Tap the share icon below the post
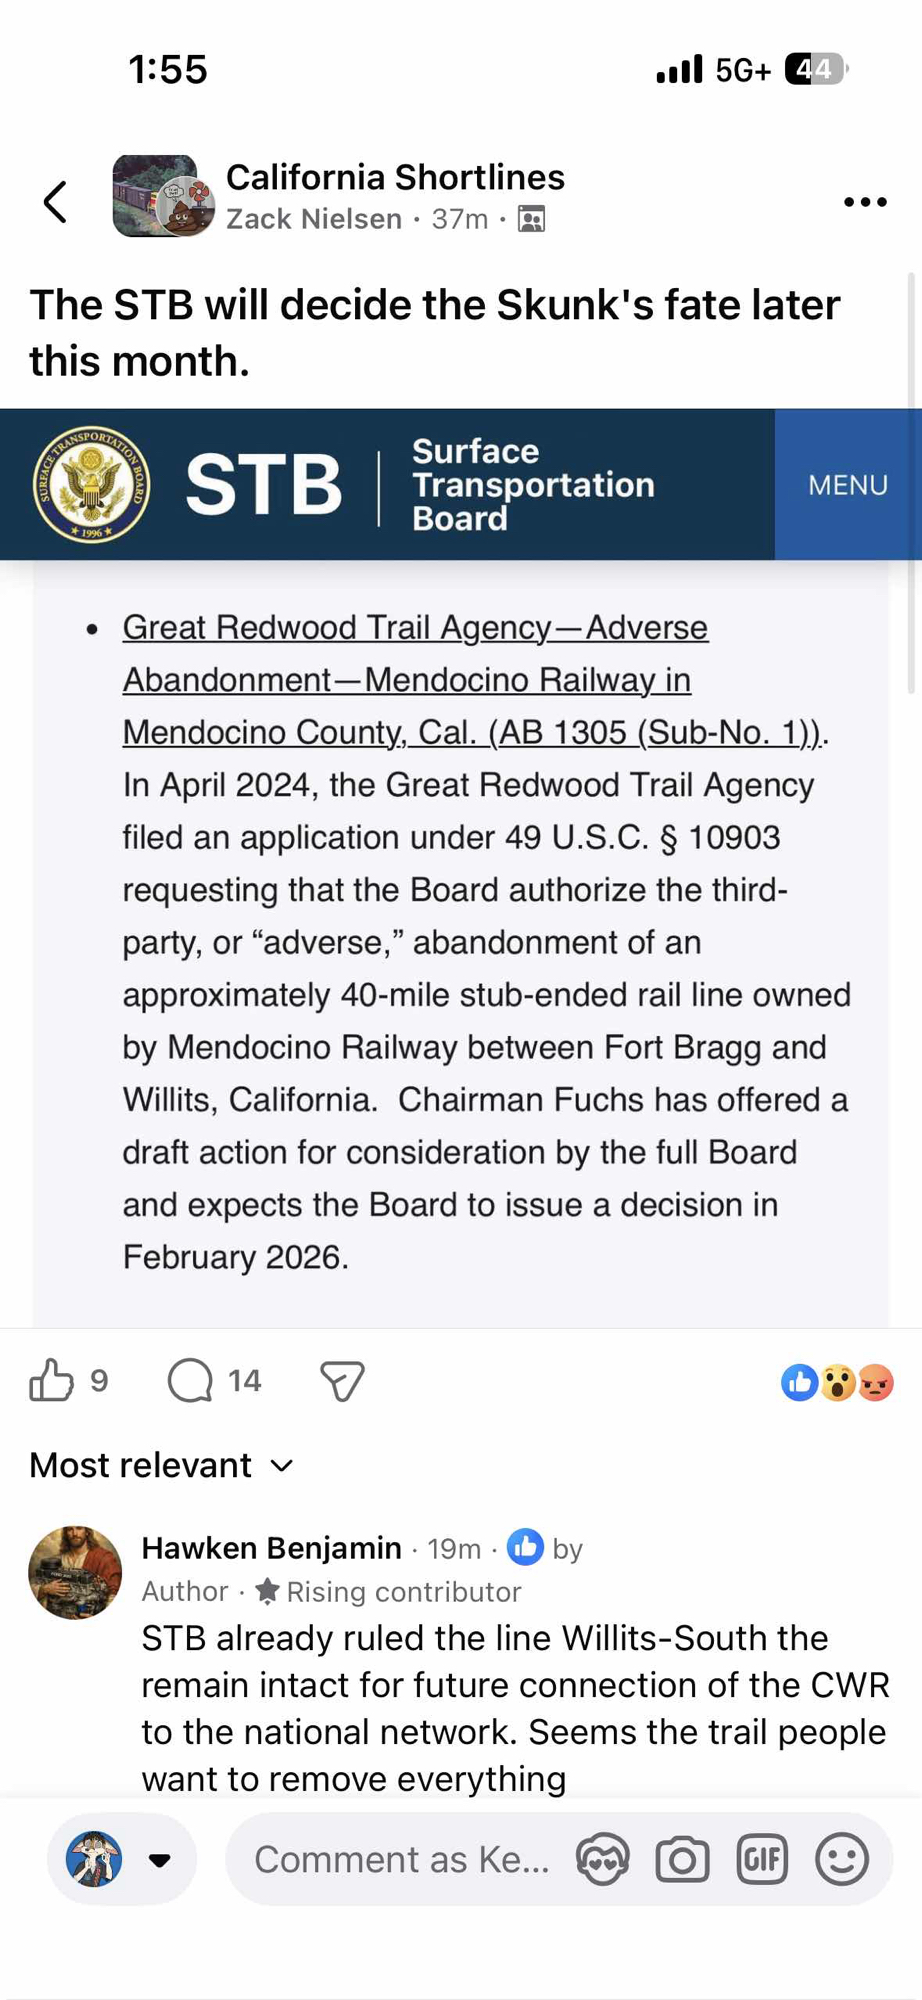The width and height of the screenshot is (922, 2000). (x=342, y=1381)
